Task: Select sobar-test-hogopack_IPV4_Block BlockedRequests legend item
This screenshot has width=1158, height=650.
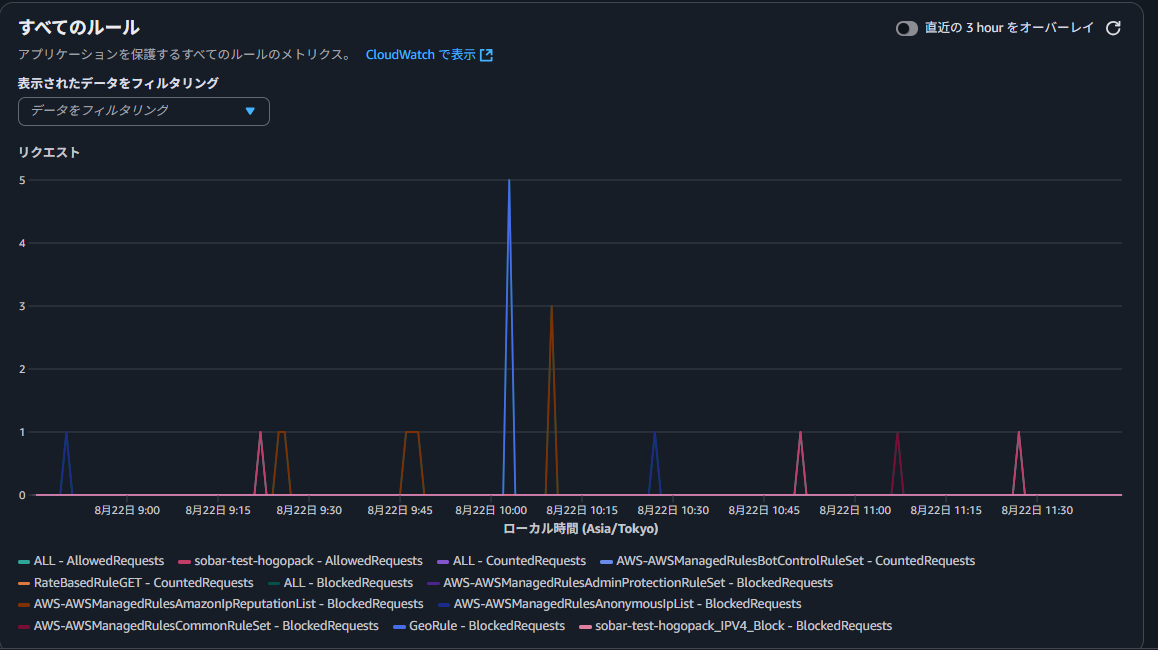Action: (735, 626)
